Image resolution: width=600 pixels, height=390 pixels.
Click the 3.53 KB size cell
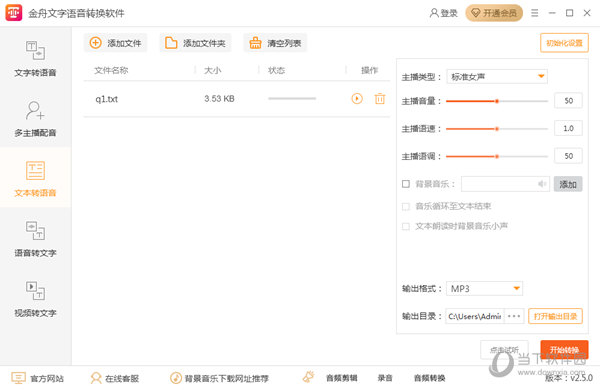click(x=219, y=99)
